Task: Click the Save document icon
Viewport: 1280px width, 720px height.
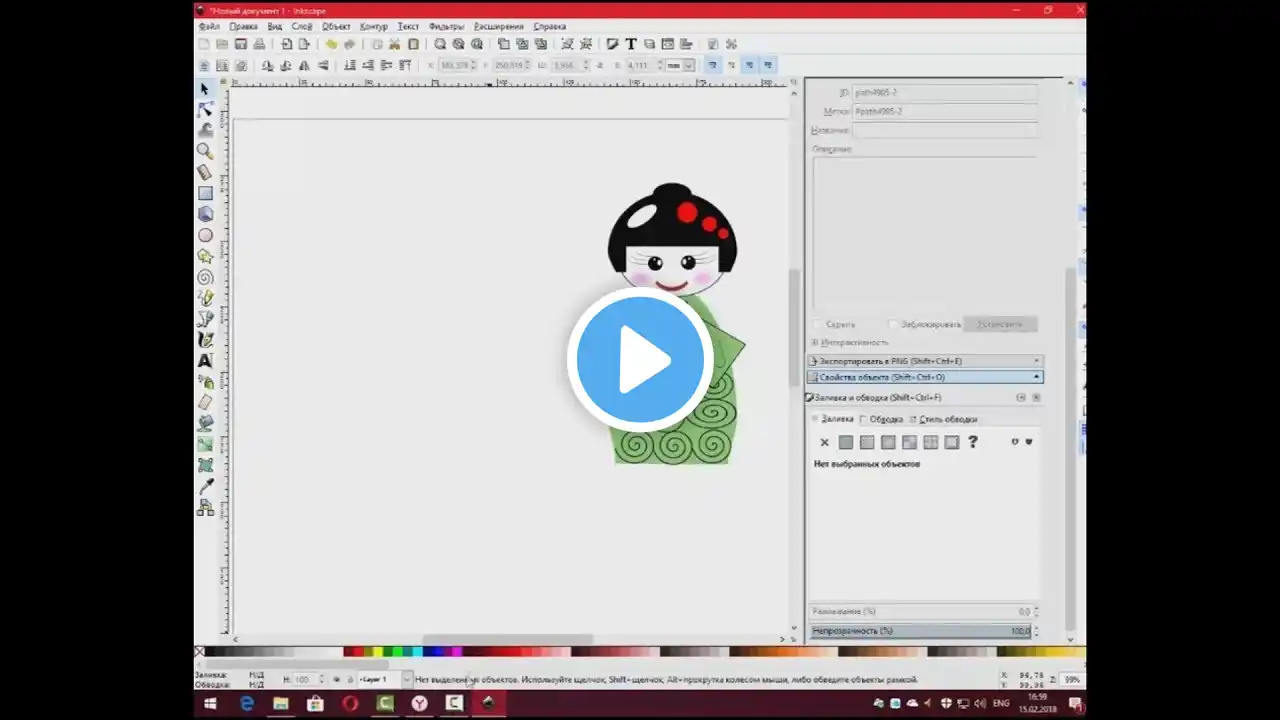Action: 241,44
